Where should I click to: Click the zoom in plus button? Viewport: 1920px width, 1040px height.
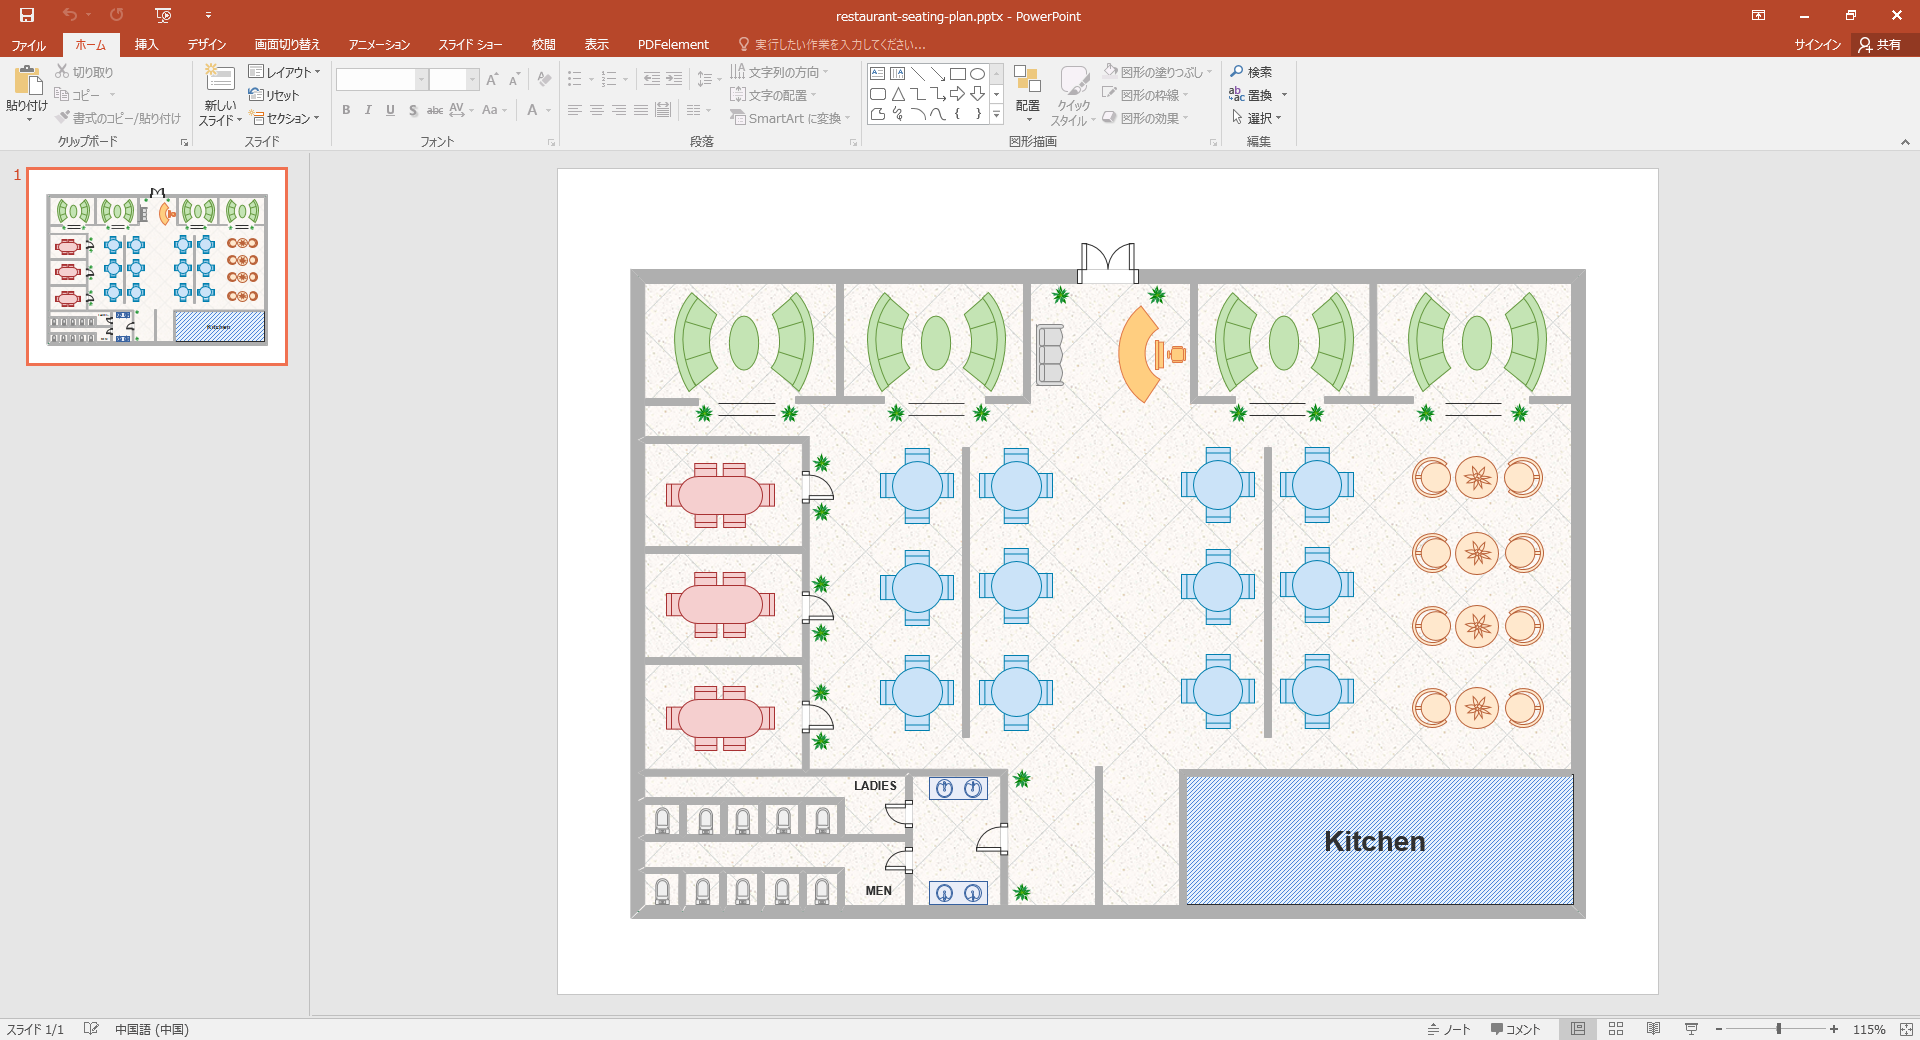coord(1834,1029)
